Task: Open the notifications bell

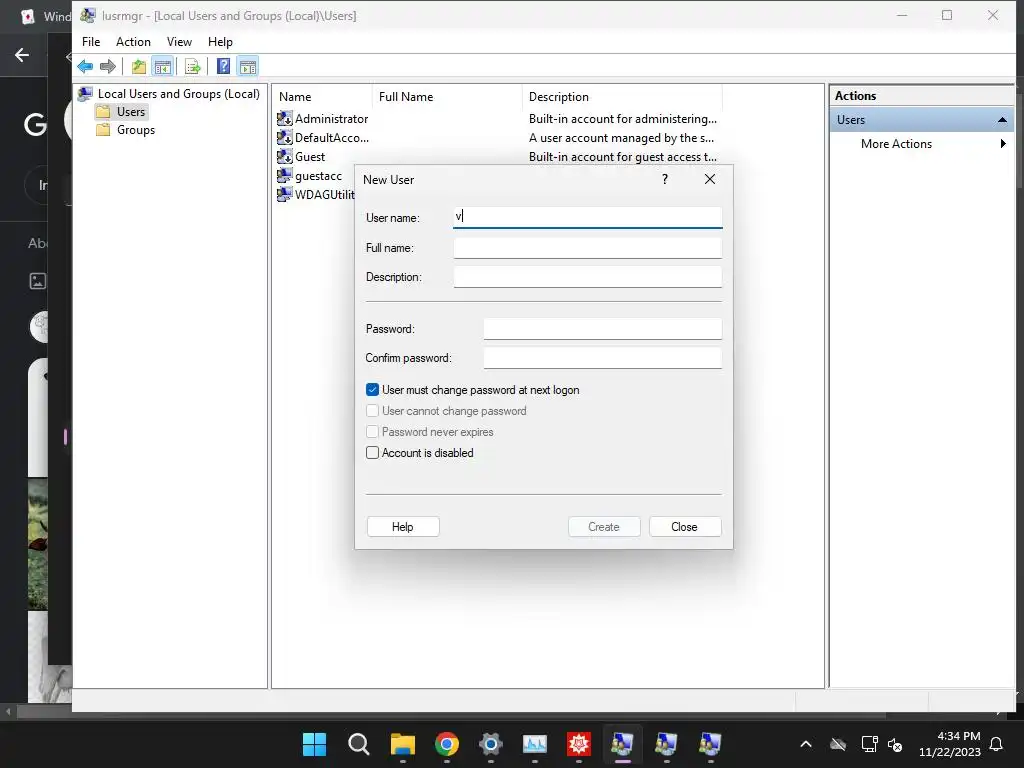Action: click(997, 744)
